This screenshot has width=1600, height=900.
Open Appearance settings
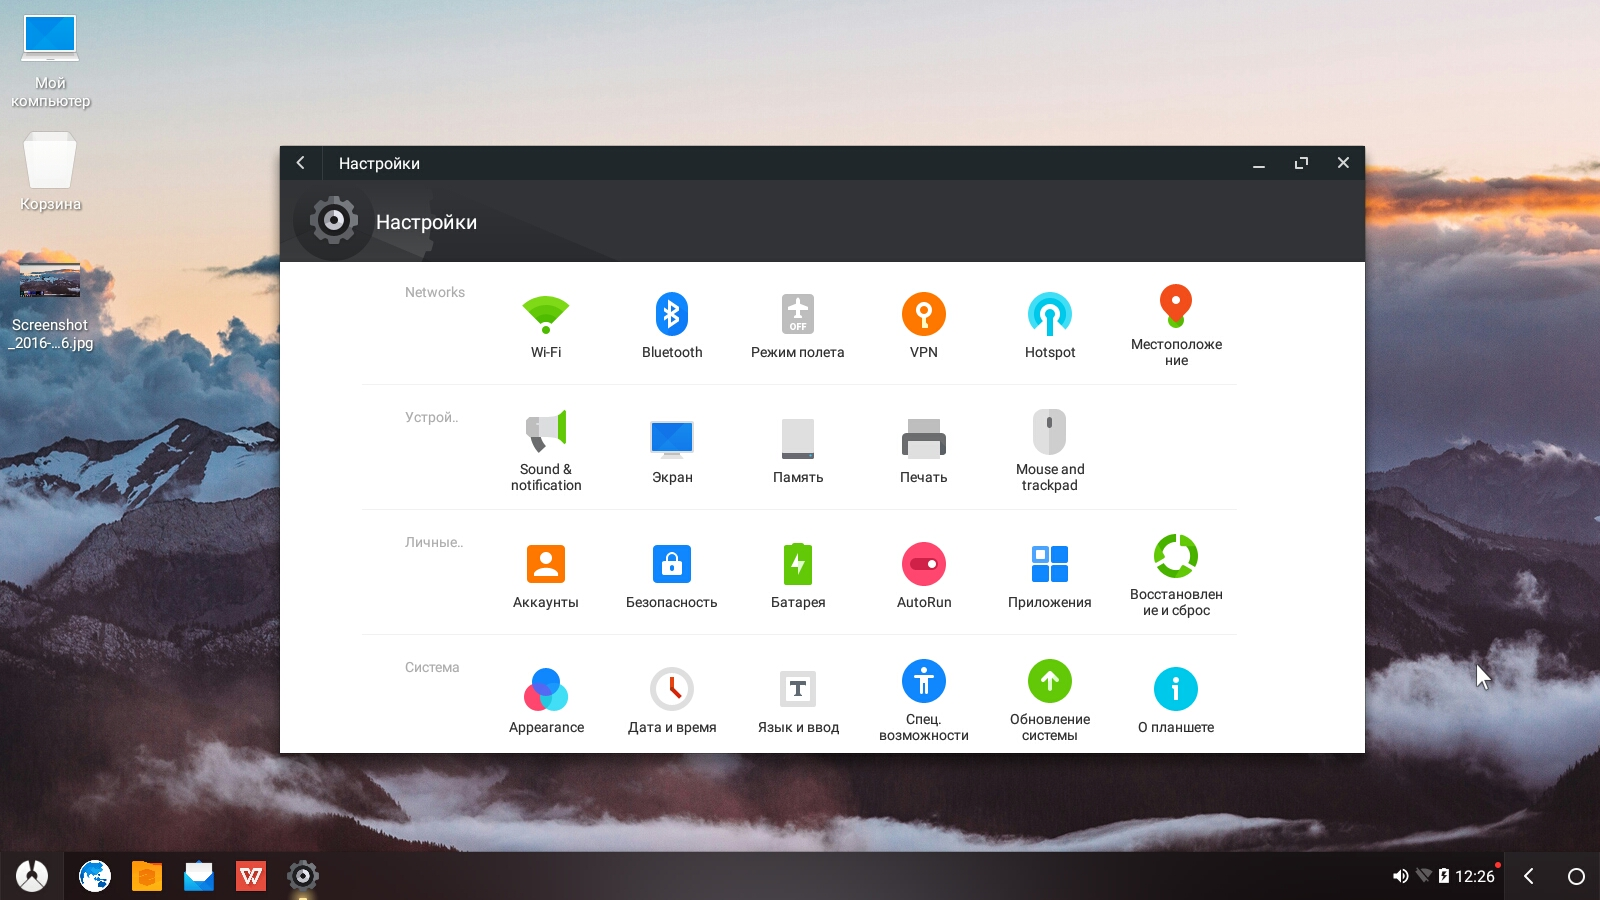(x=546, y=701)
